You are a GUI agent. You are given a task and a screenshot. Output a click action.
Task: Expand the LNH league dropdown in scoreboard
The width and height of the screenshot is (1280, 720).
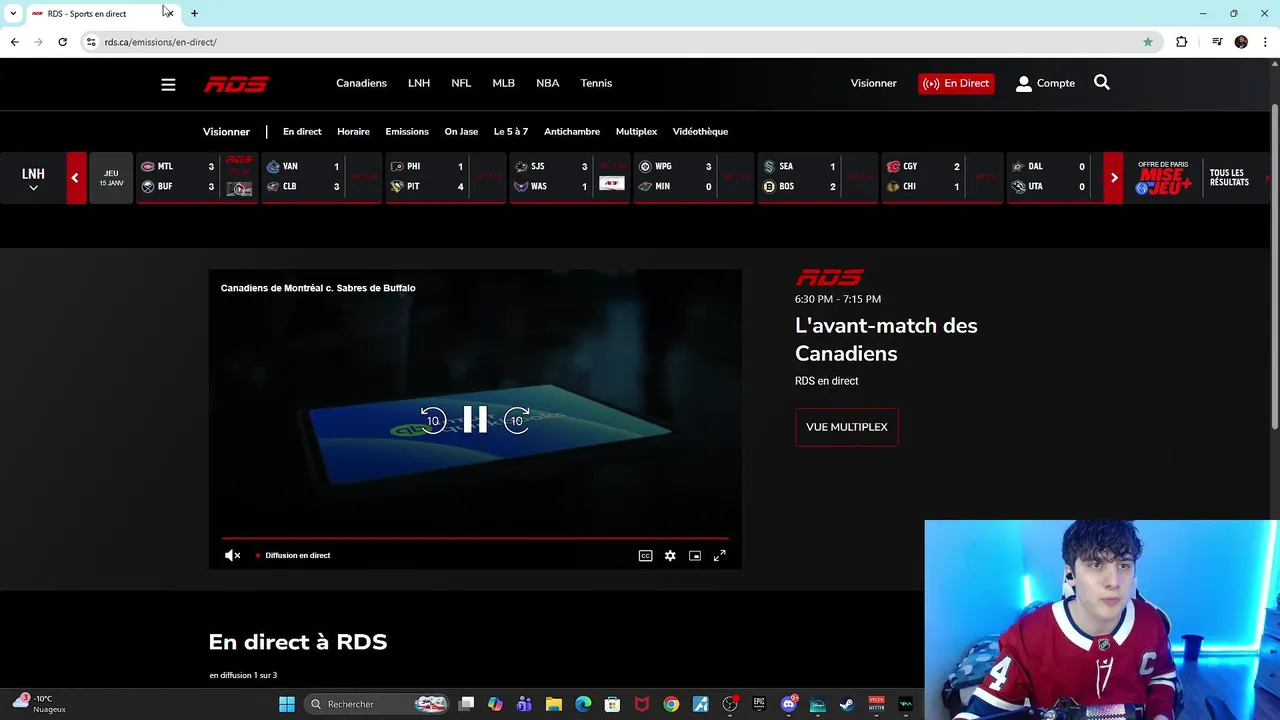[33, 179]
